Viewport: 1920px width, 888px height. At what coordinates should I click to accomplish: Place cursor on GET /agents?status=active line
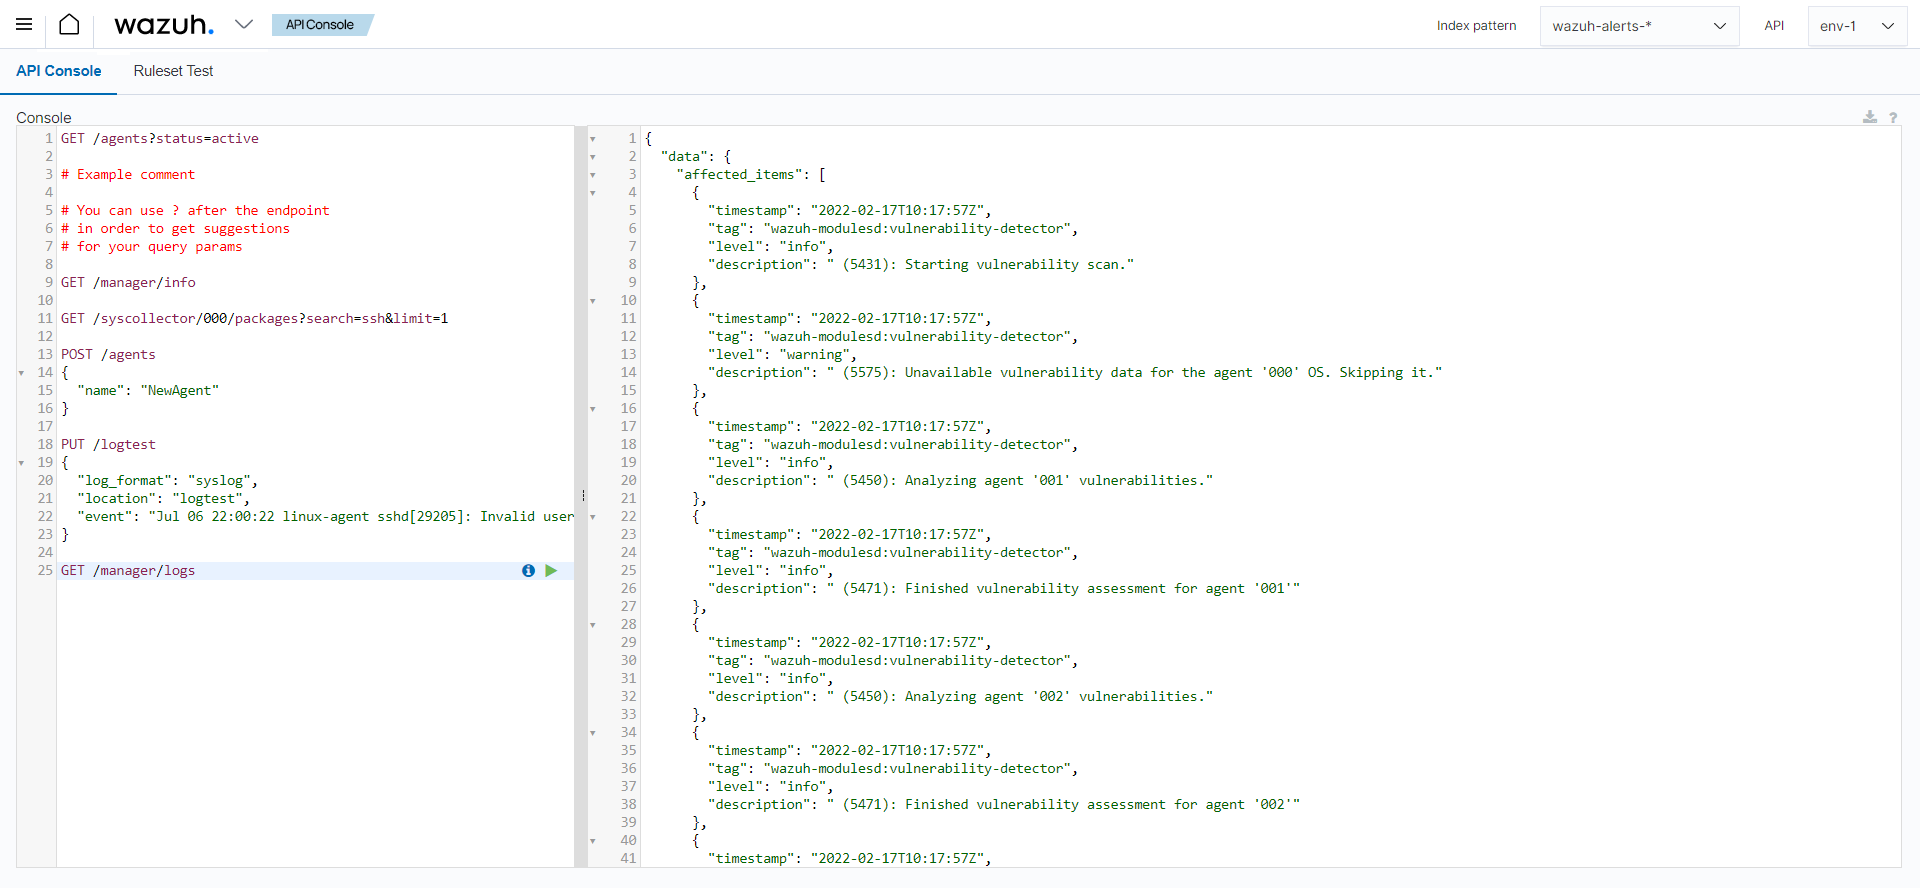(160, 139)
